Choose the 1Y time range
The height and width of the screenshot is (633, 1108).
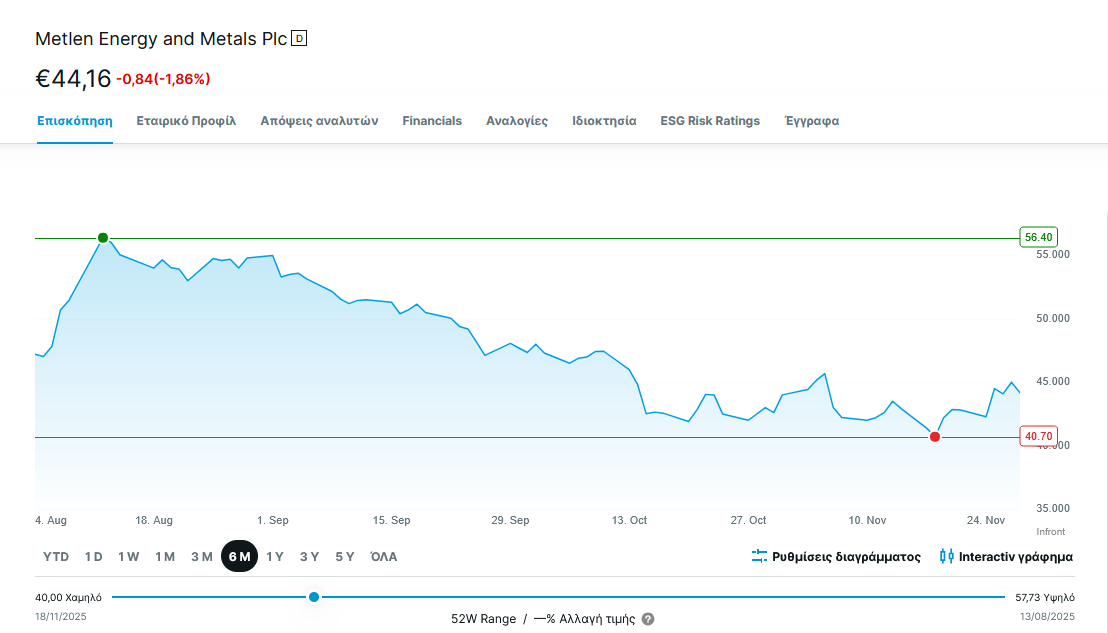tap(274, 556)
